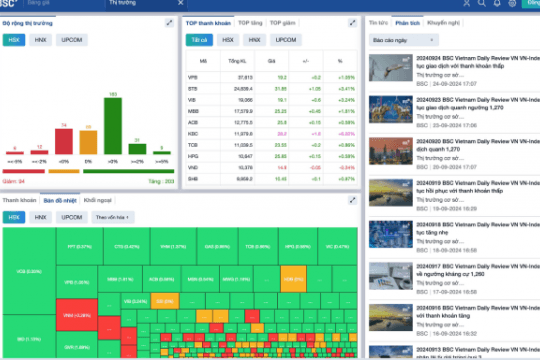Open the search icon in header
The width and height of the screenshot is (540, 360).
pos(482,3)
